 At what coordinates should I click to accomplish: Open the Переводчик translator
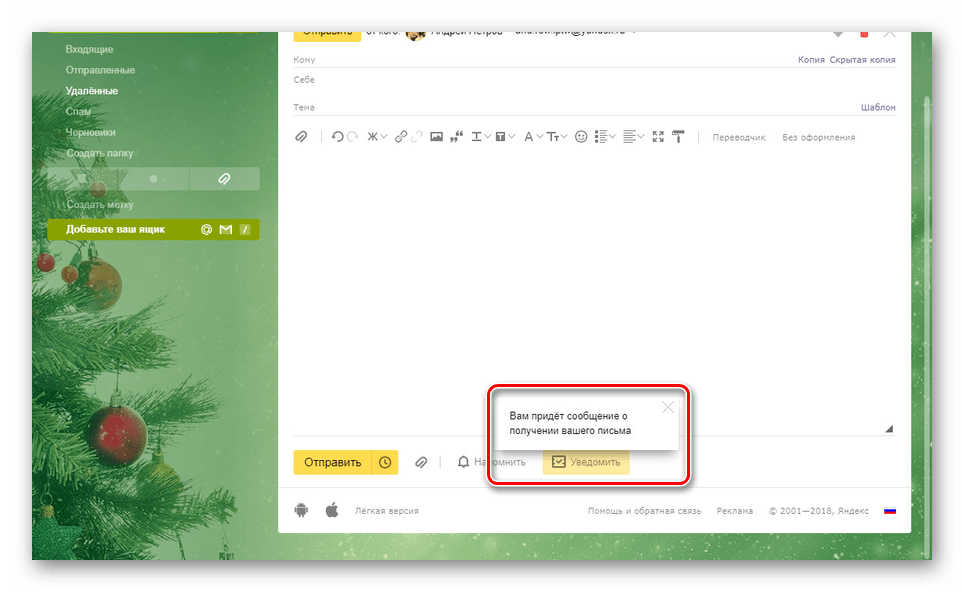(x=738, y=137)
